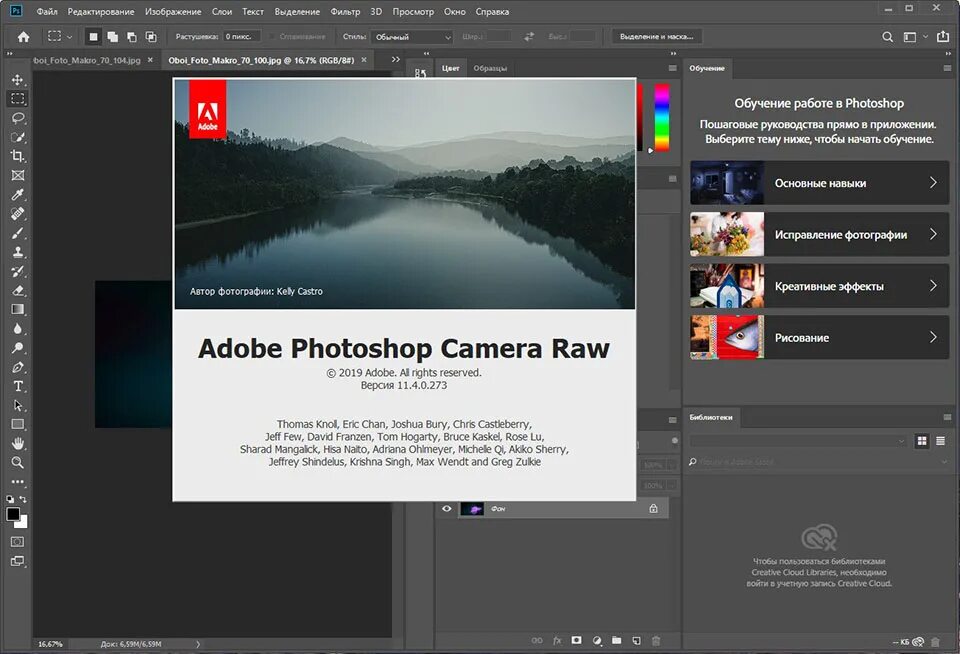Open the Edit Toolbar three-dots menu

tap(18, 482)
